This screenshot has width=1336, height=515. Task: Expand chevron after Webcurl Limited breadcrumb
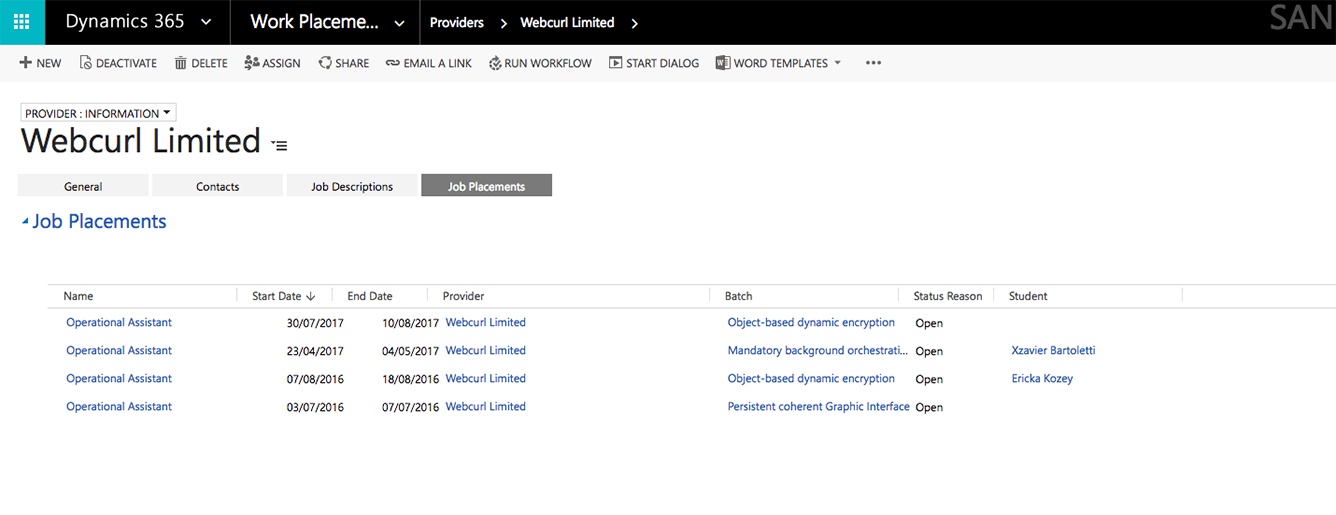coord(635,22)
